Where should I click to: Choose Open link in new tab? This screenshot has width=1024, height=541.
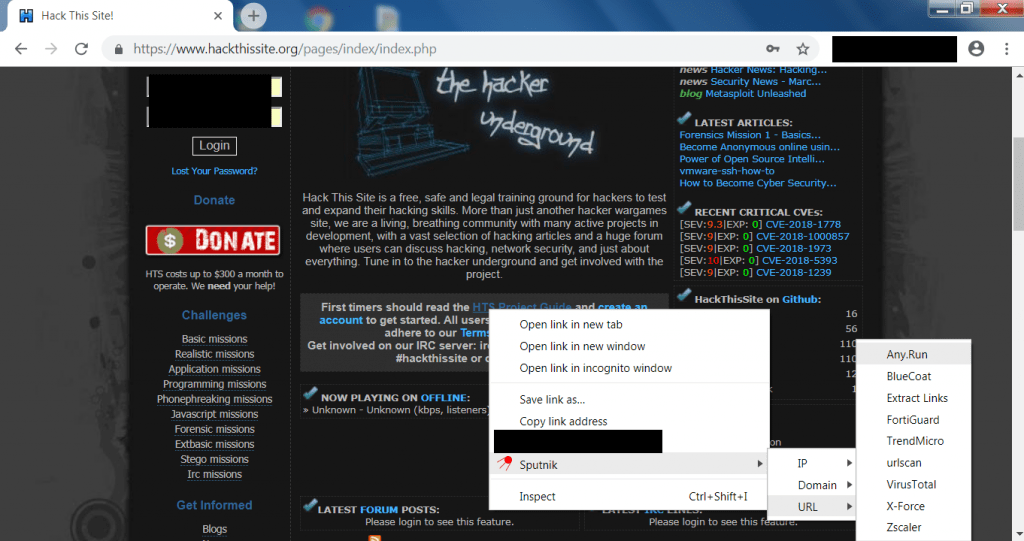(x=571, y=325)
